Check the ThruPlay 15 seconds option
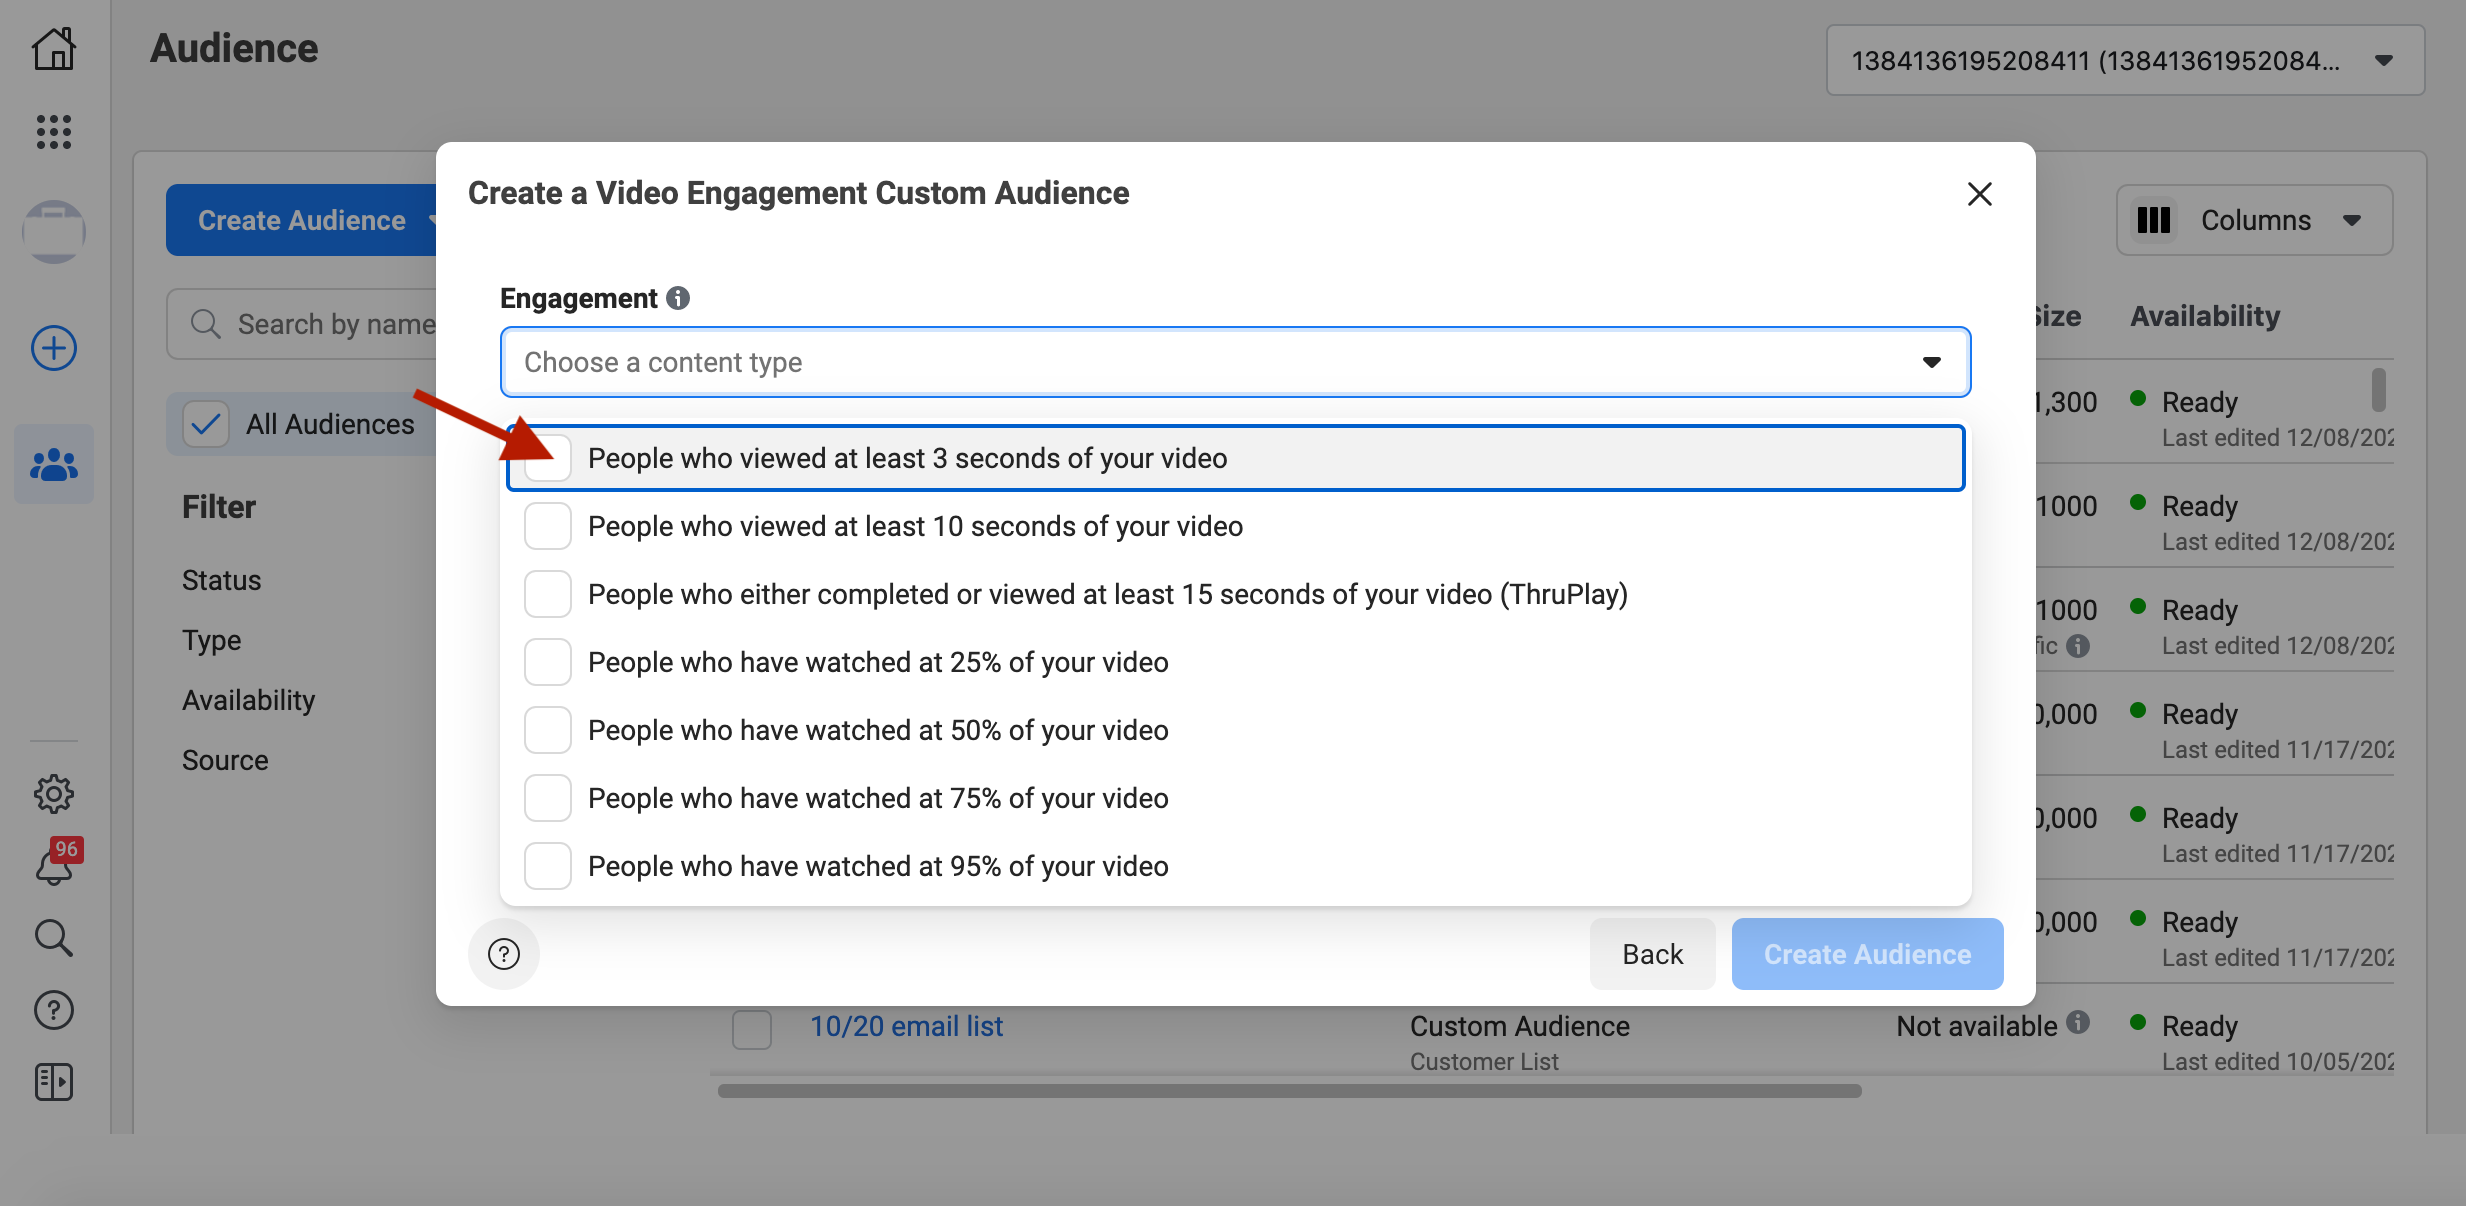The width and height of the screenshot is (2466, 1206). (548, 594)
